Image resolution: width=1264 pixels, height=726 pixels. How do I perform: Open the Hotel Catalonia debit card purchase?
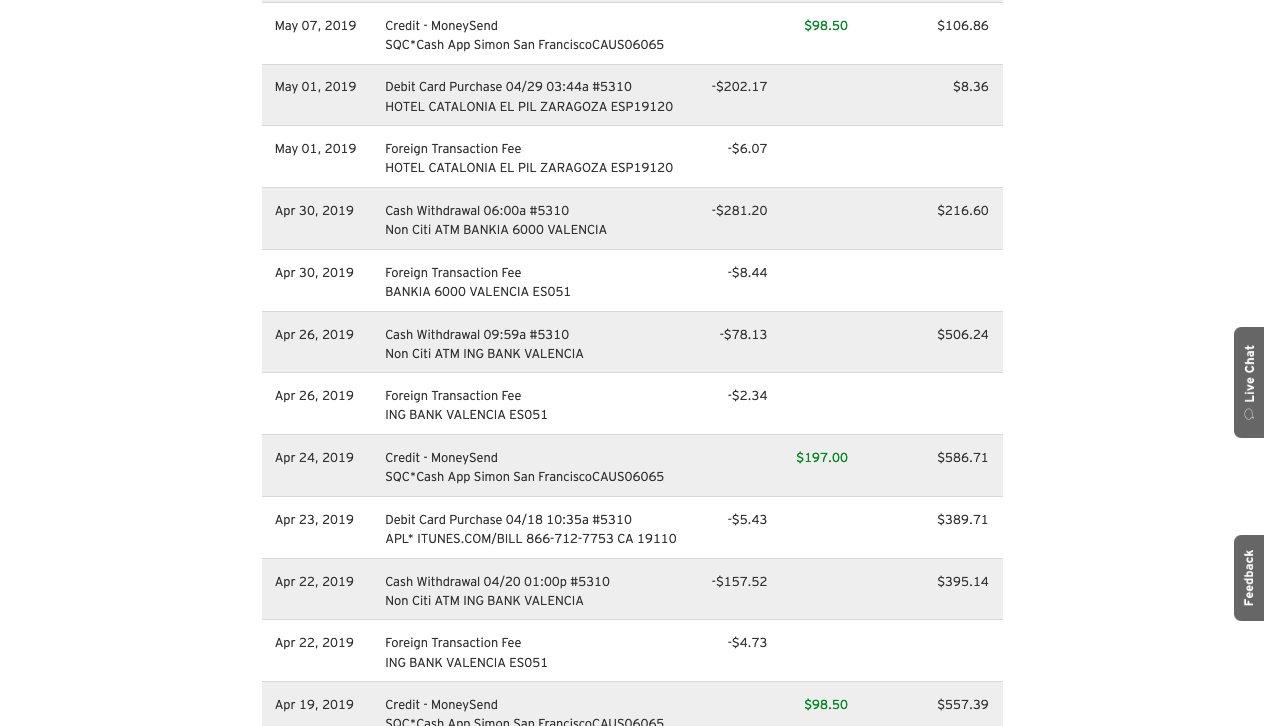tap(528, 97)
